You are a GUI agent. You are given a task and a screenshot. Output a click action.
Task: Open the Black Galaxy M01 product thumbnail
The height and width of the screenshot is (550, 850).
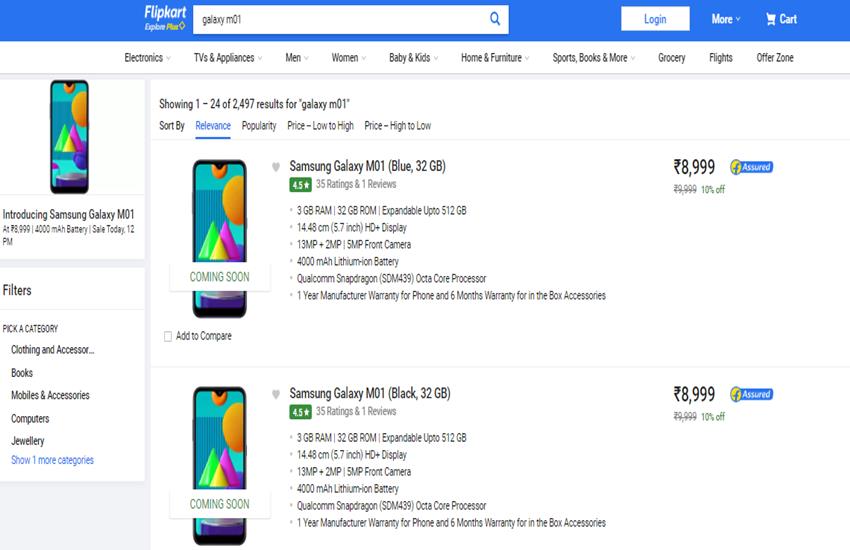click(220, 465)
